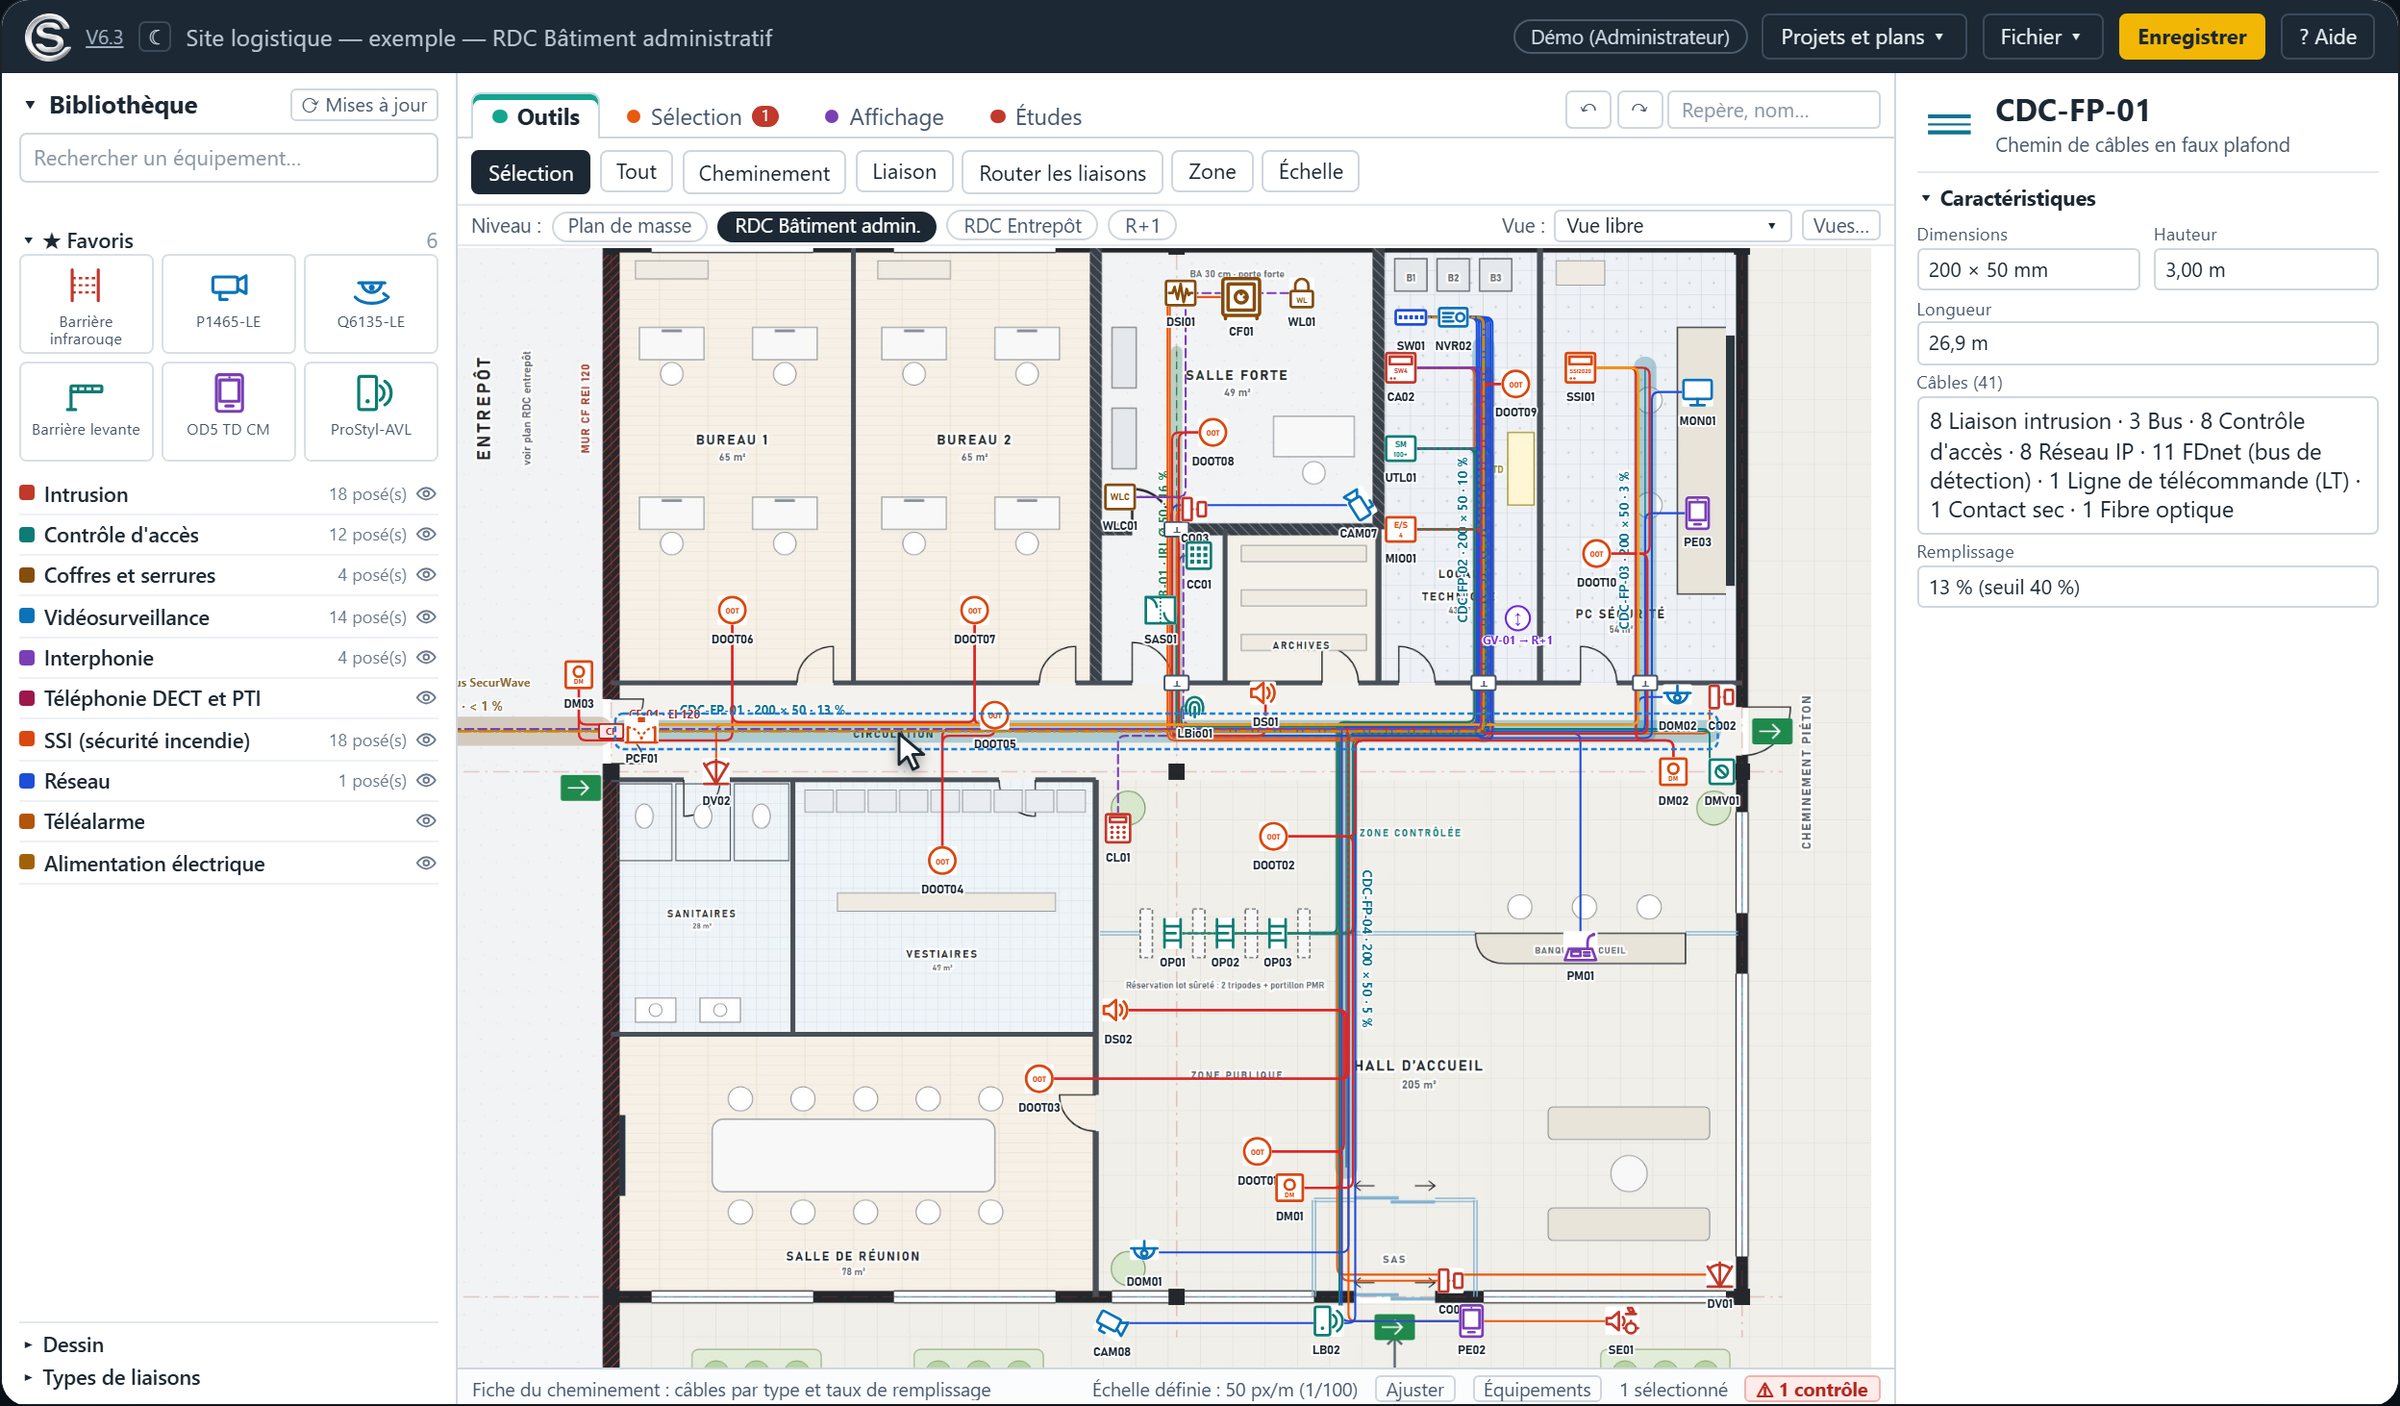Choose the ProStyl-AVL sounder favorite
Viewport: 2400px width, 1406px height.
coord(371,410)
